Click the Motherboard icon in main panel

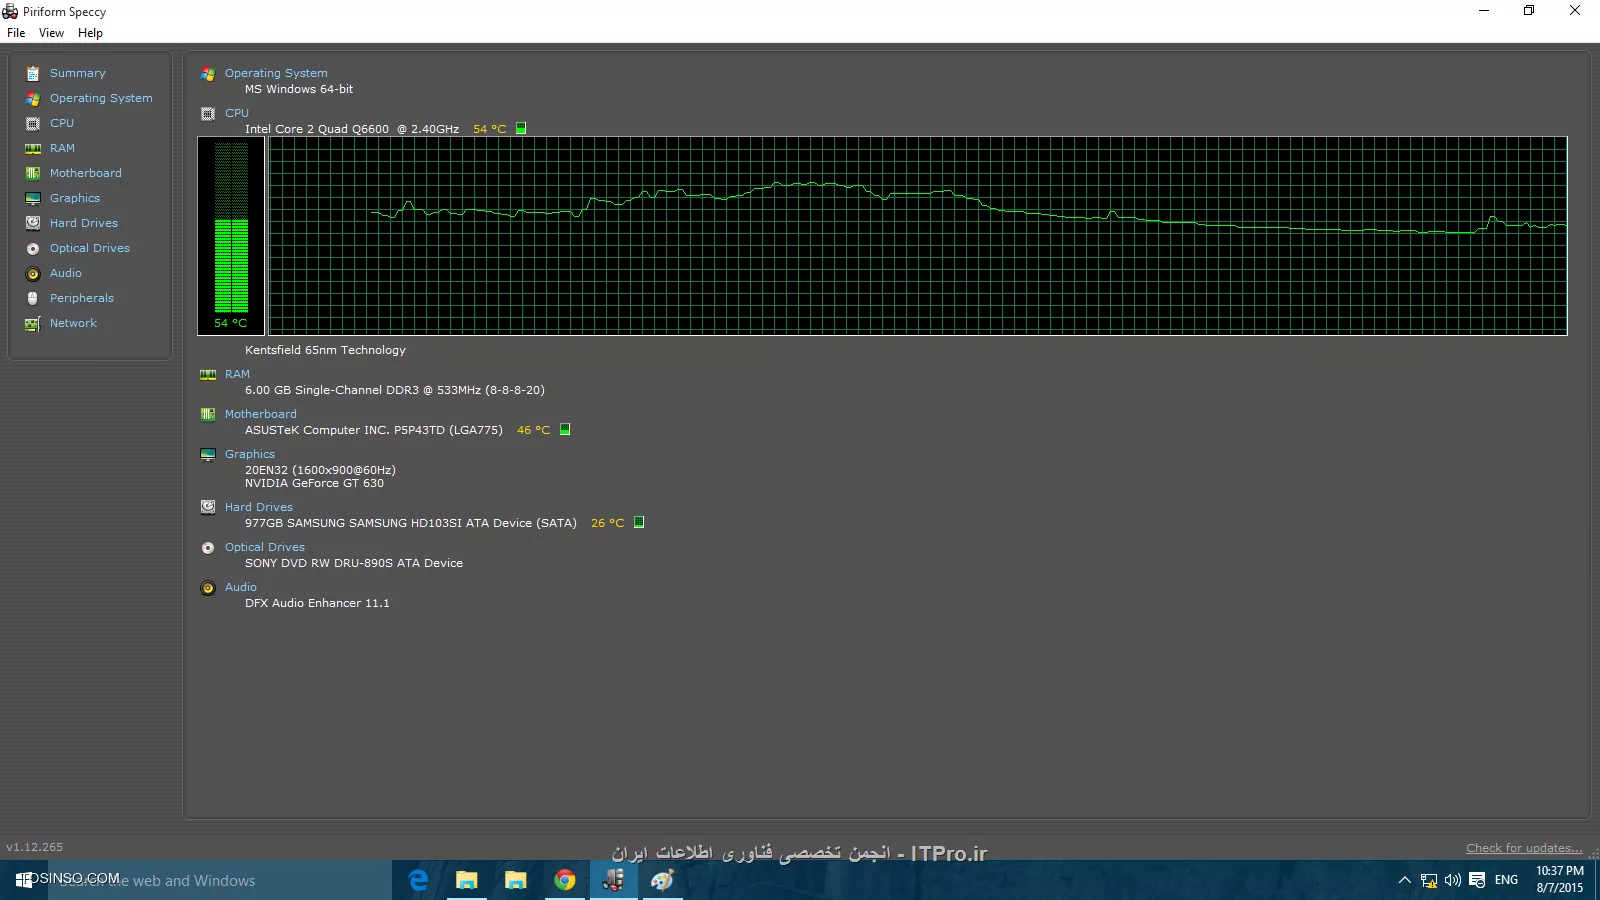(x=208, y=414)
